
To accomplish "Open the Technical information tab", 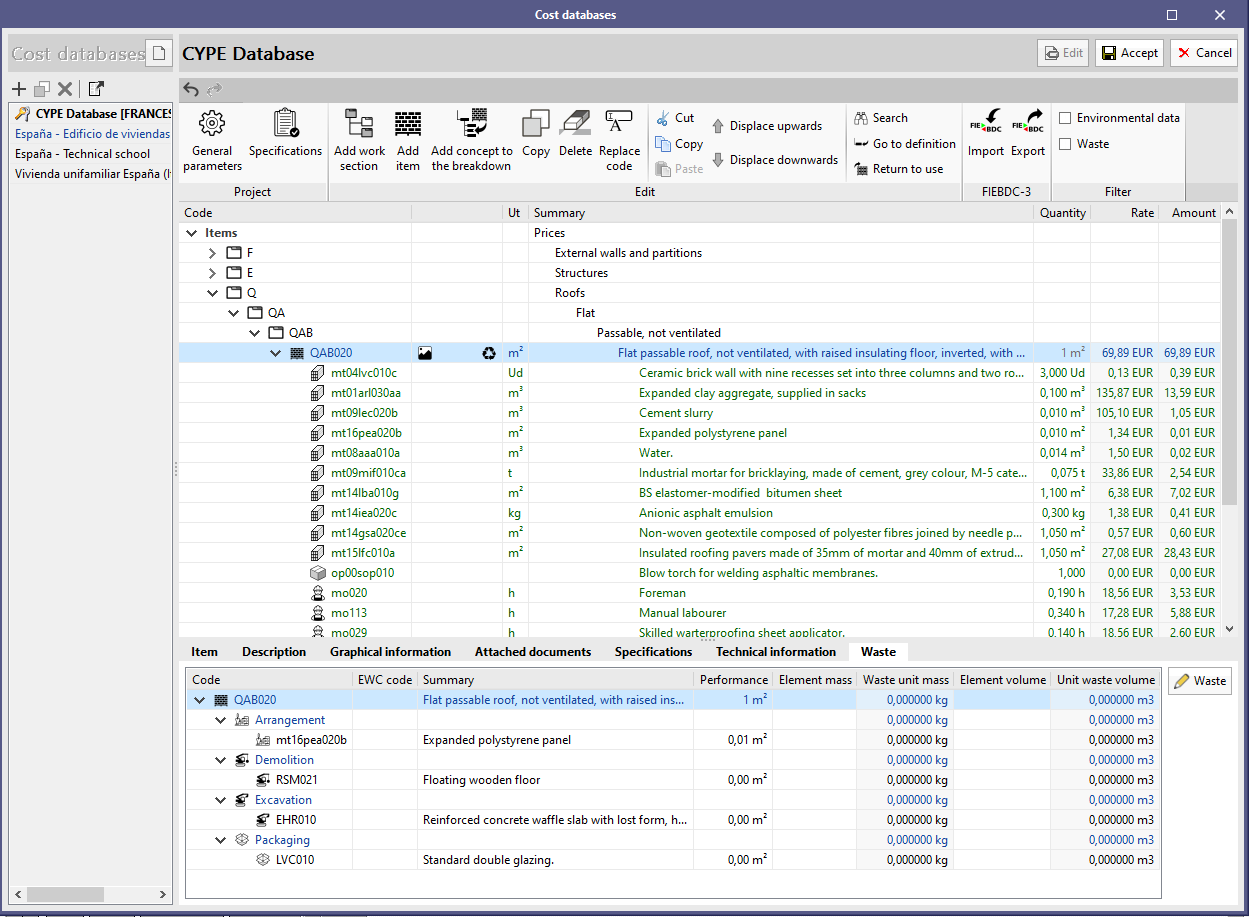I will click(x=776, y=652).
